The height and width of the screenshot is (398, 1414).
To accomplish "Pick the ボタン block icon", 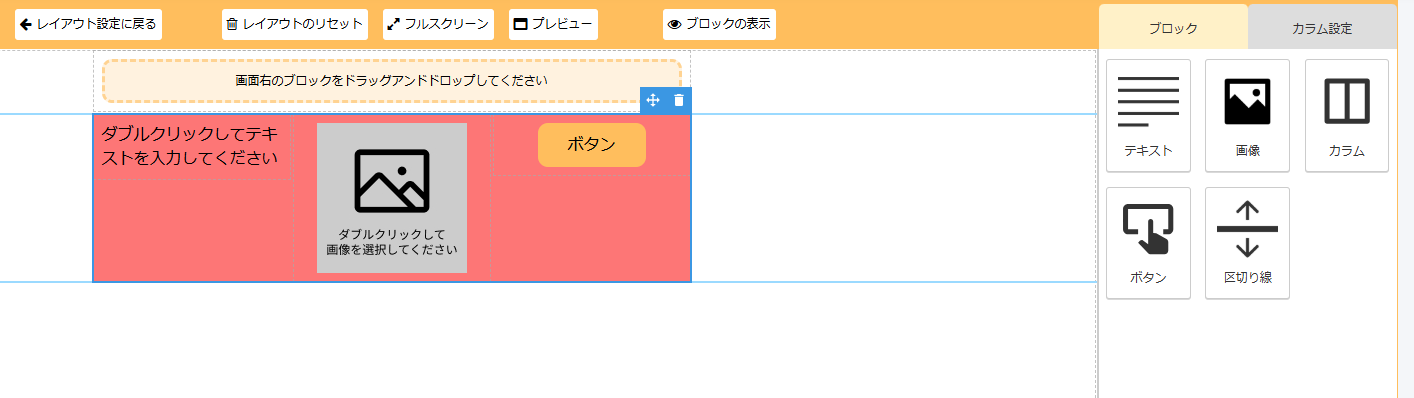I will point(1148,243).
